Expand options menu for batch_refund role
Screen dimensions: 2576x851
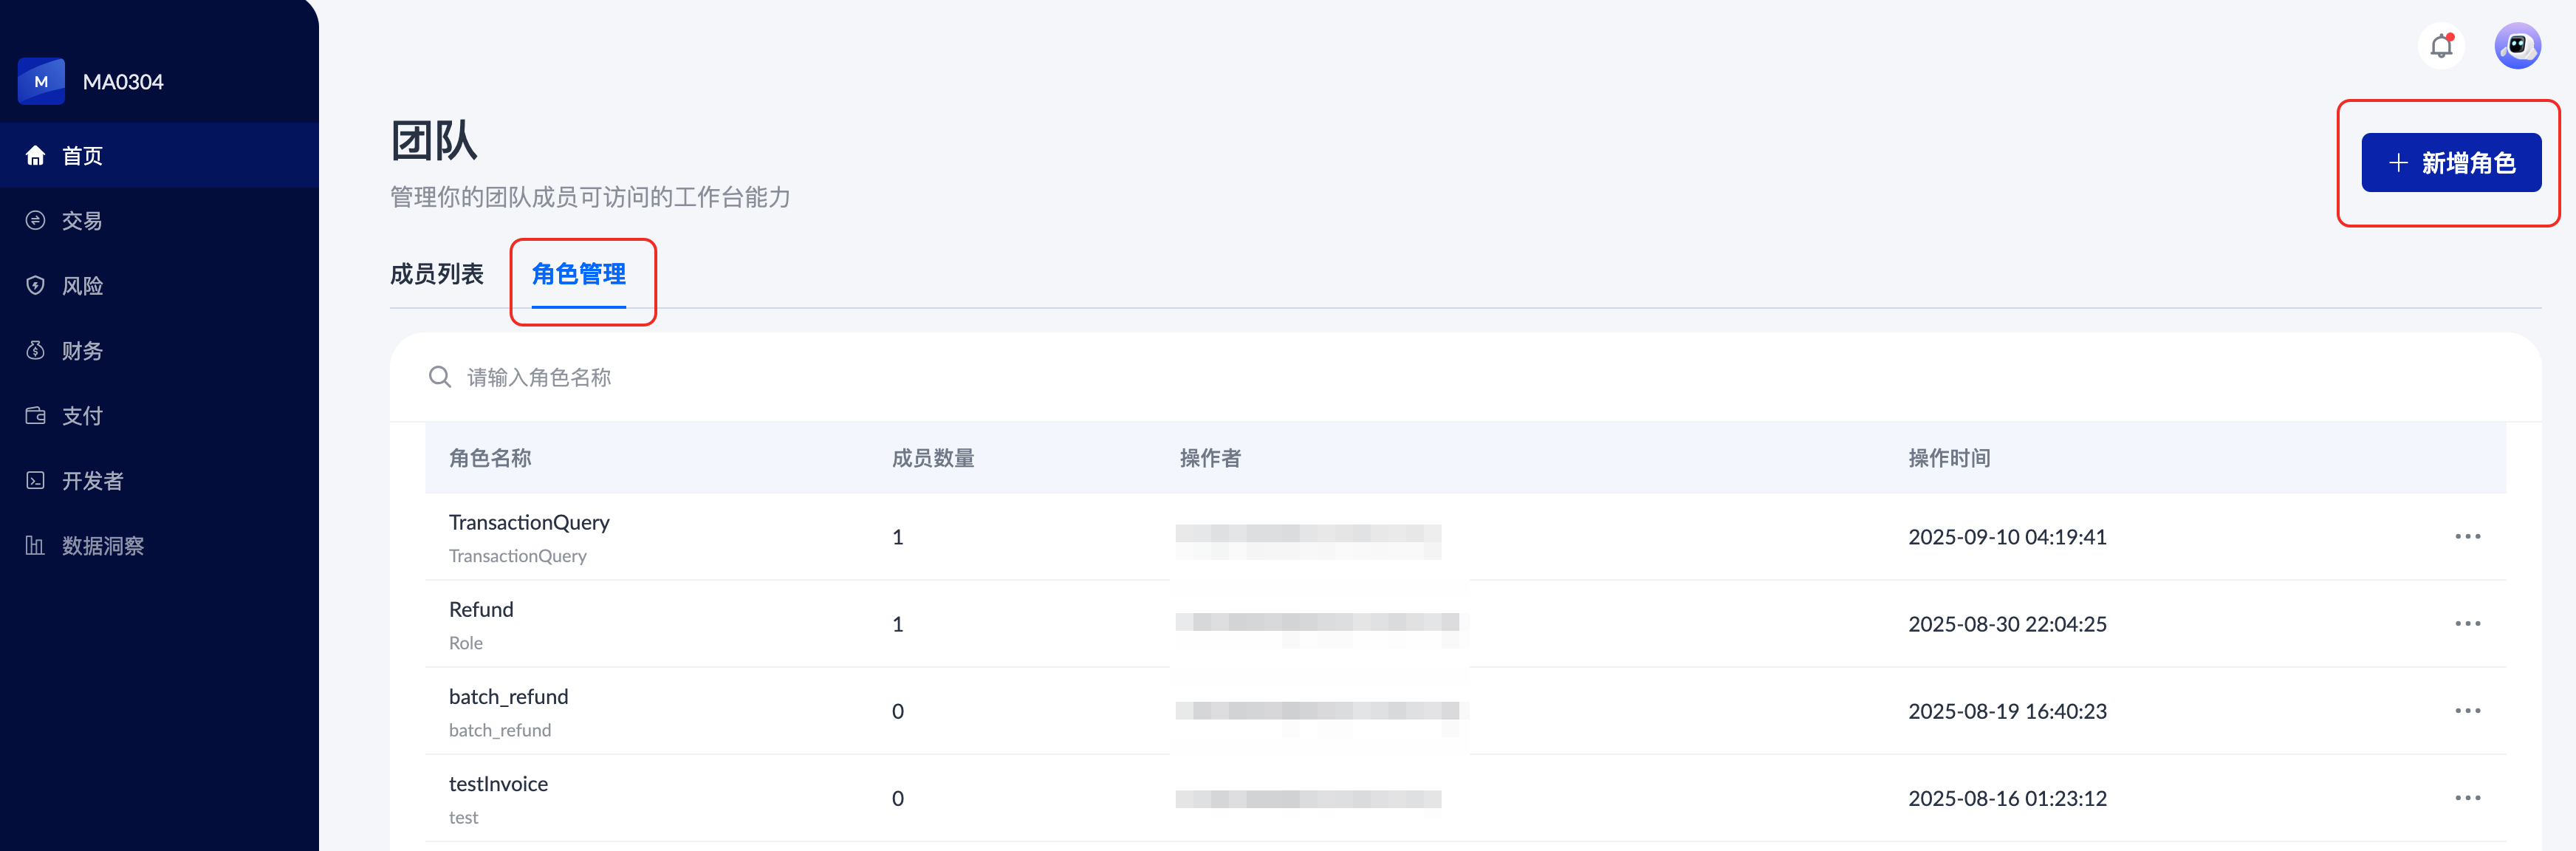(x=2467, y=710)
